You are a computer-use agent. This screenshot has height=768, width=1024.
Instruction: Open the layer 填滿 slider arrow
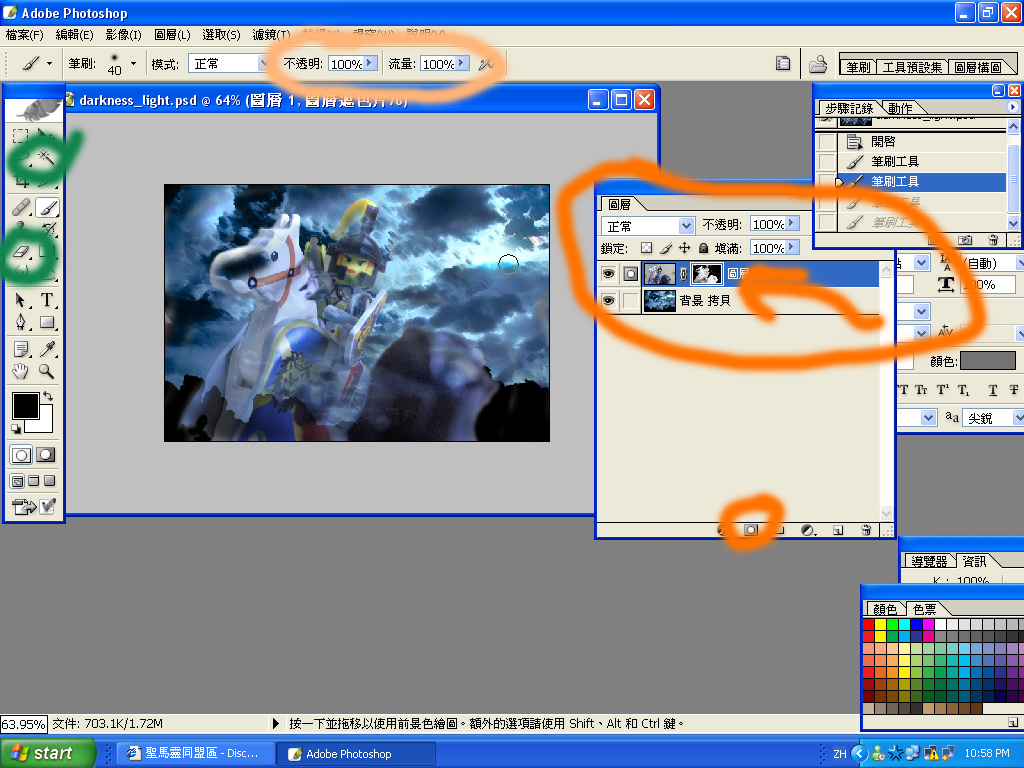click(x=792, y=248)
